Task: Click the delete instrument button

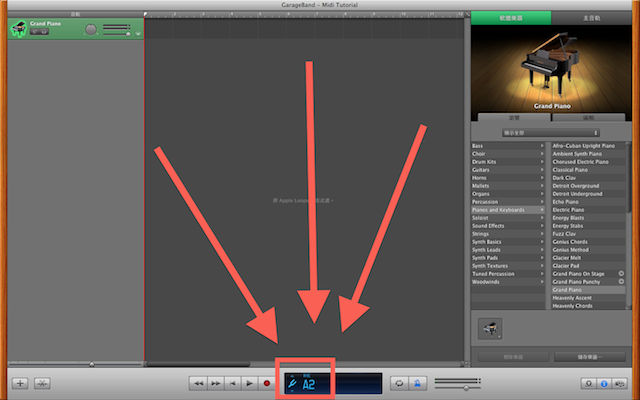Action: pos(513,357)
